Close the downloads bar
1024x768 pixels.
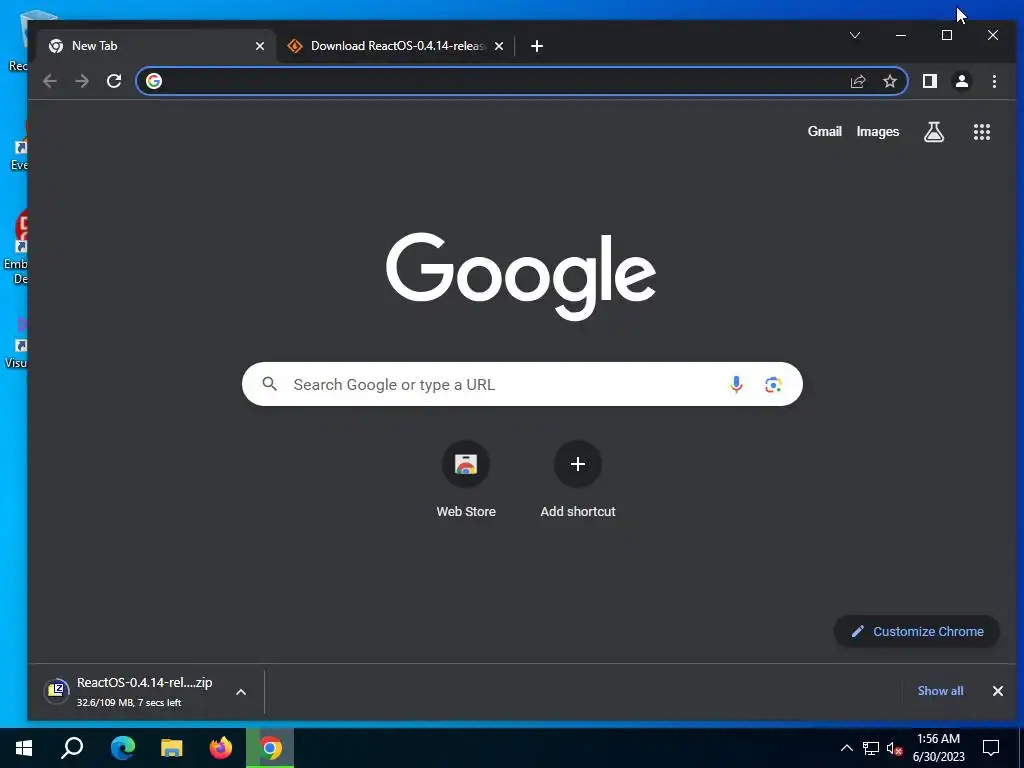998,691
